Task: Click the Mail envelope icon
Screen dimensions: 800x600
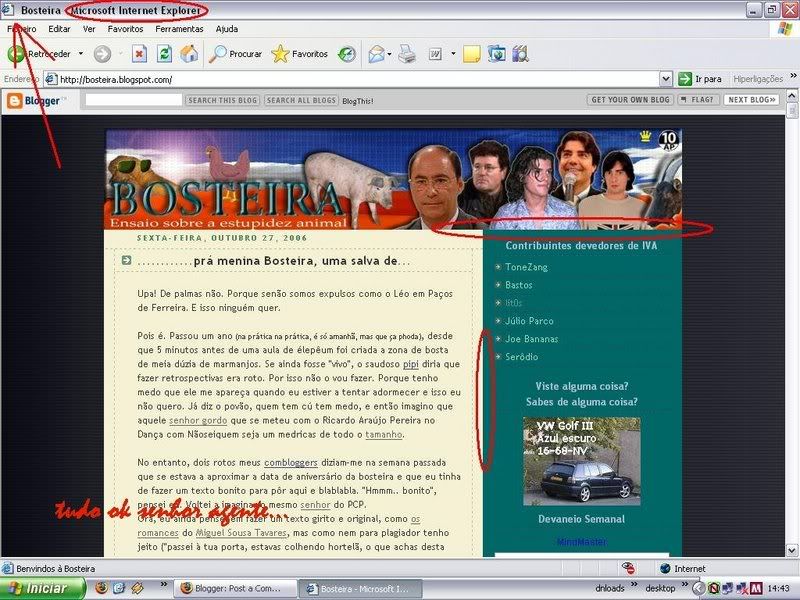Action: click(x=376, y=54)
